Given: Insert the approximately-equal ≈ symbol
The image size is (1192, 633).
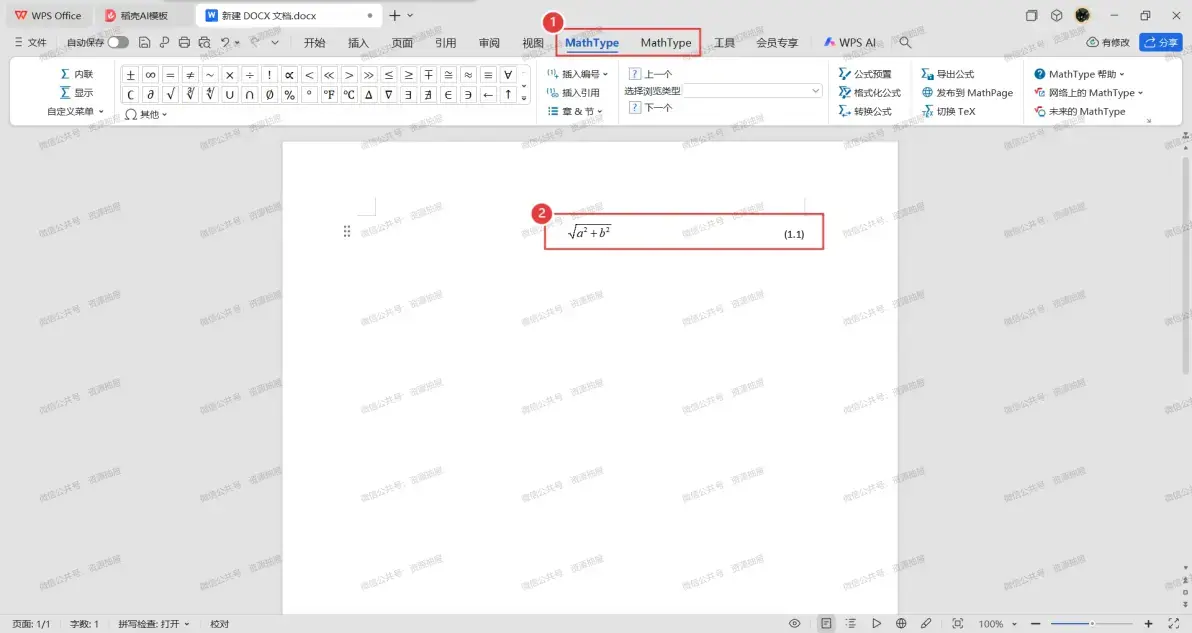Looking at the screenshot, I should pos(468,74).
